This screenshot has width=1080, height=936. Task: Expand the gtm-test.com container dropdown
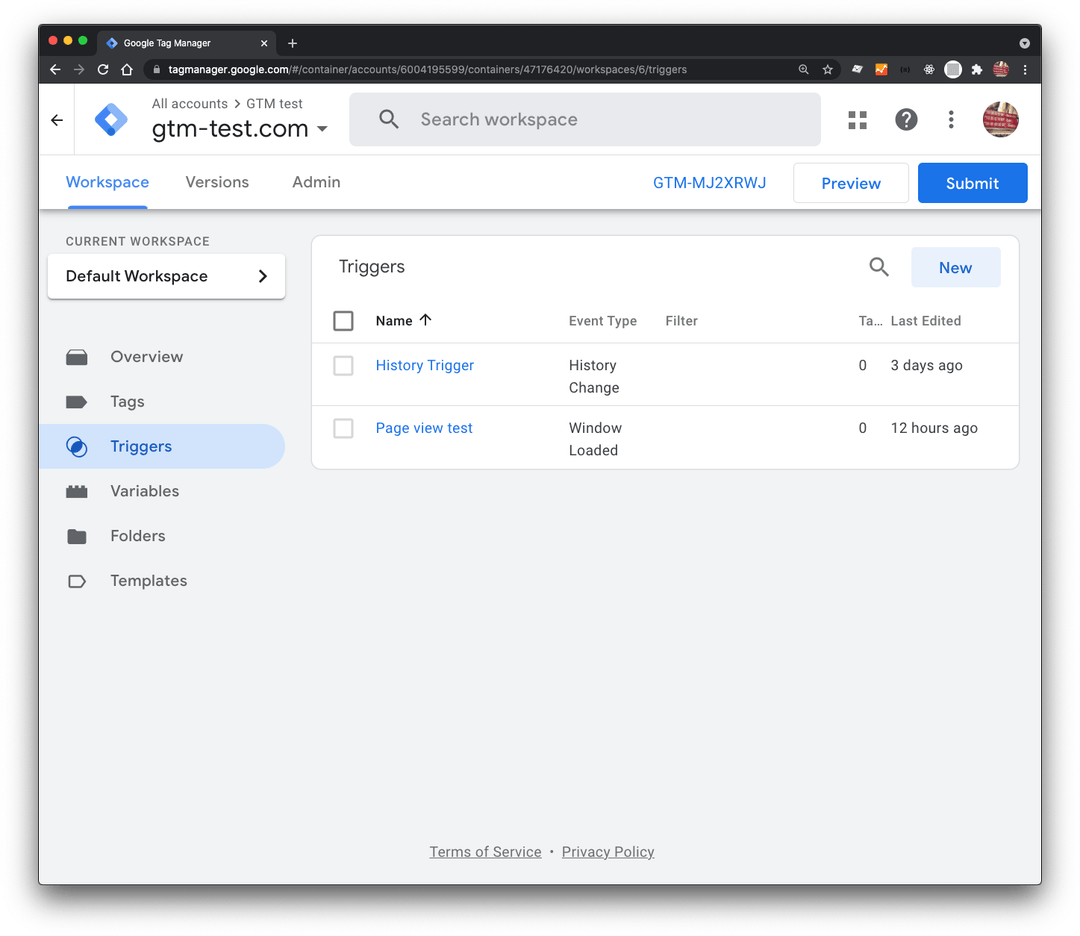pyautogui.click(x=322, y=129)
